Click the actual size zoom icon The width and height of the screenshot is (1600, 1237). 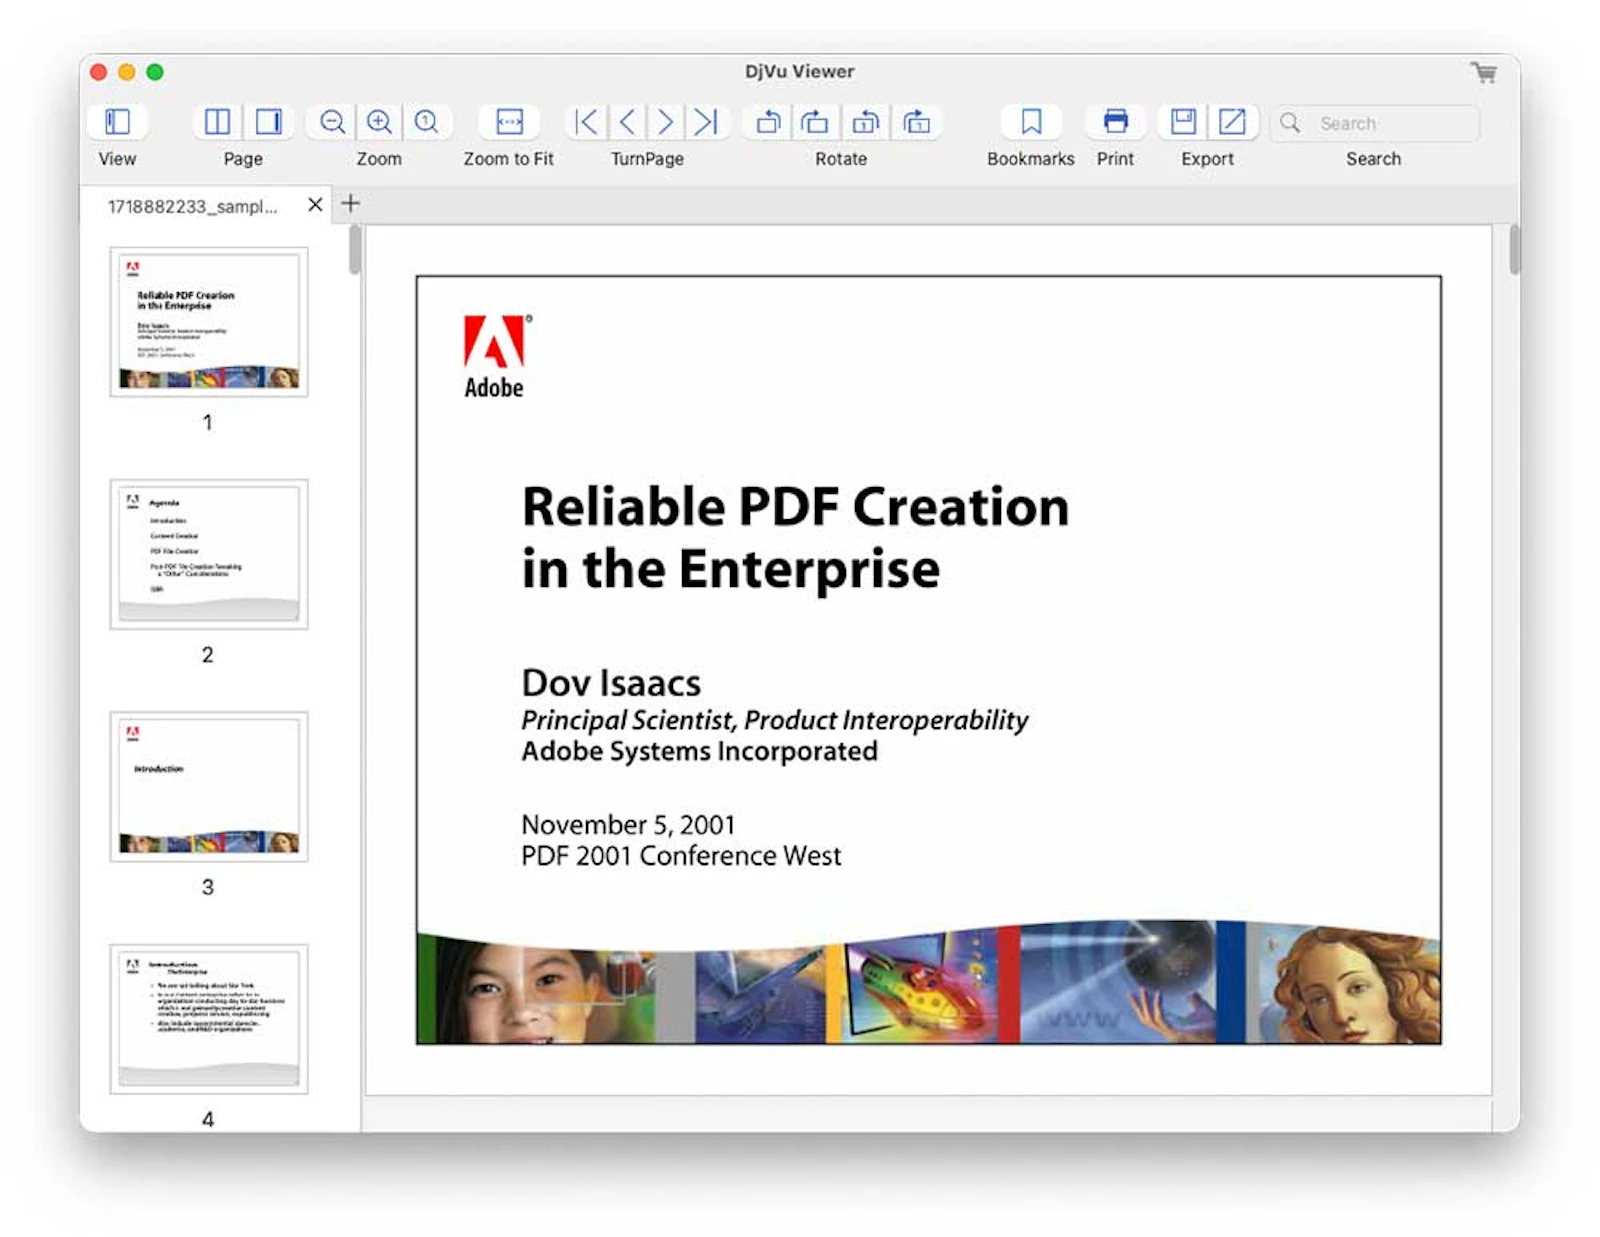point(426,122)
